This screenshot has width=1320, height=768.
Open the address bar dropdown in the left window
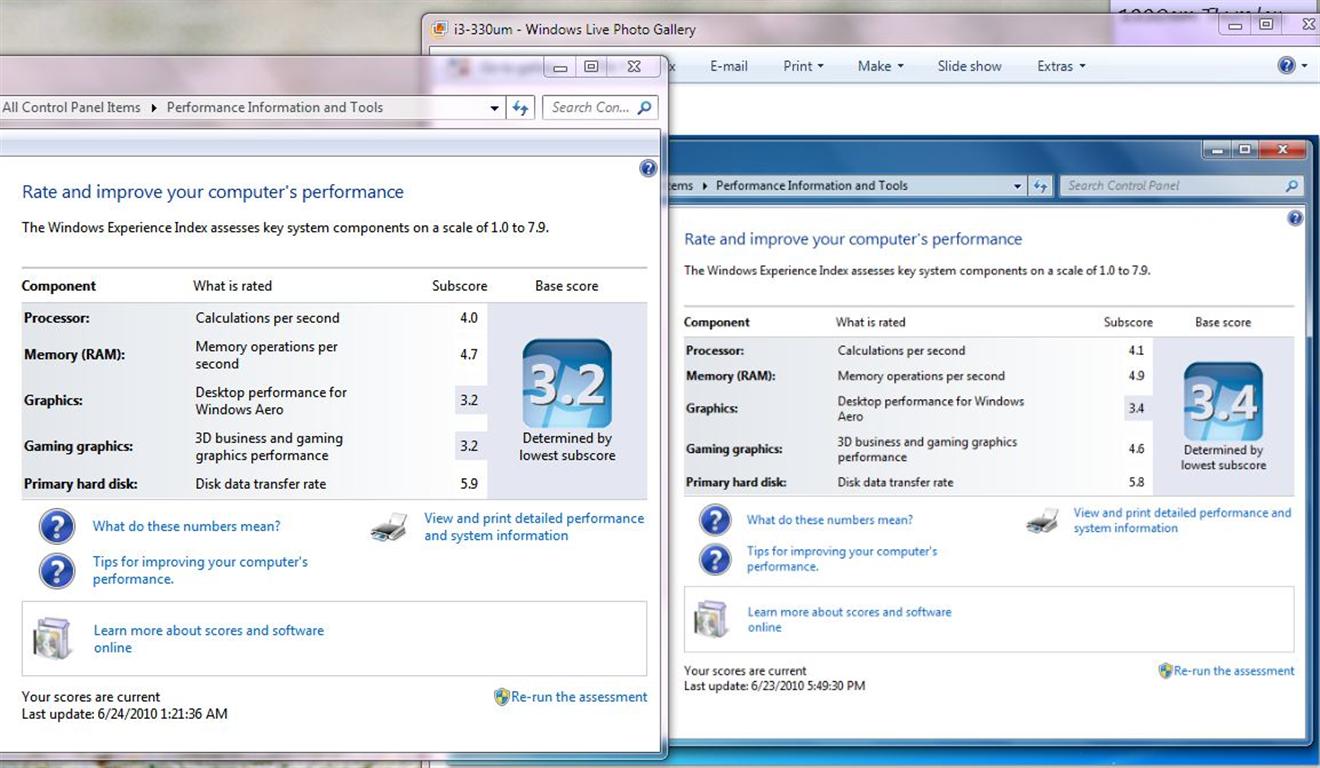495,108
